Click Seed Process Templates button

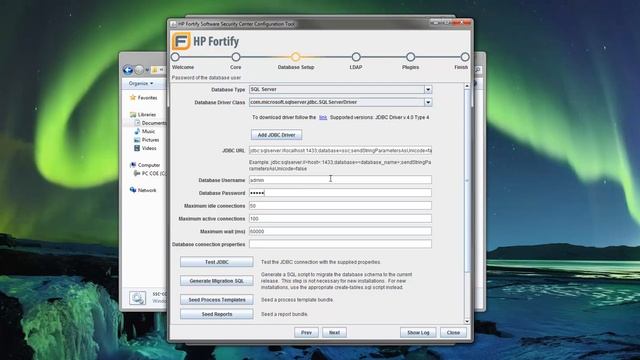(x=217, y=300)
